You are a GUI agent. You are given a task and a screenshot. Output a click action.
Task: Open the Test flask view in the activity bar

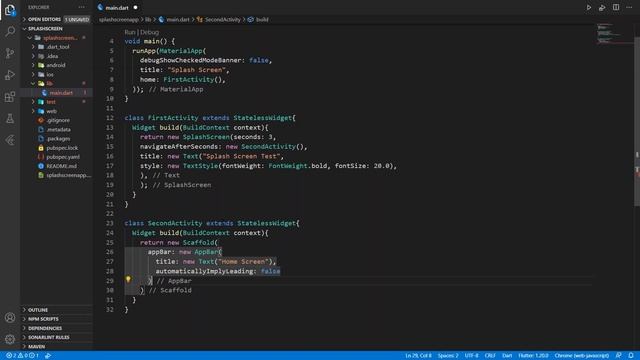pos(10,118)
